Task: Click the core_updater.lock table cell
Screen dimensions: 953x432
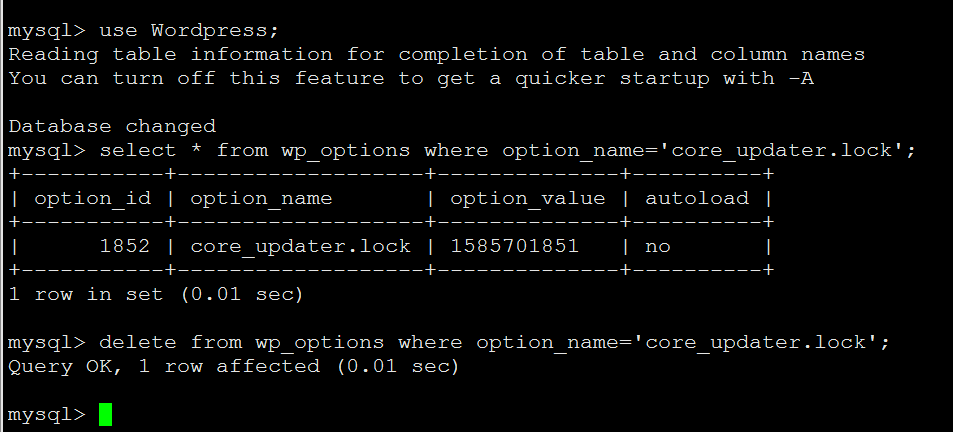Action: click(x=300, y=247)
